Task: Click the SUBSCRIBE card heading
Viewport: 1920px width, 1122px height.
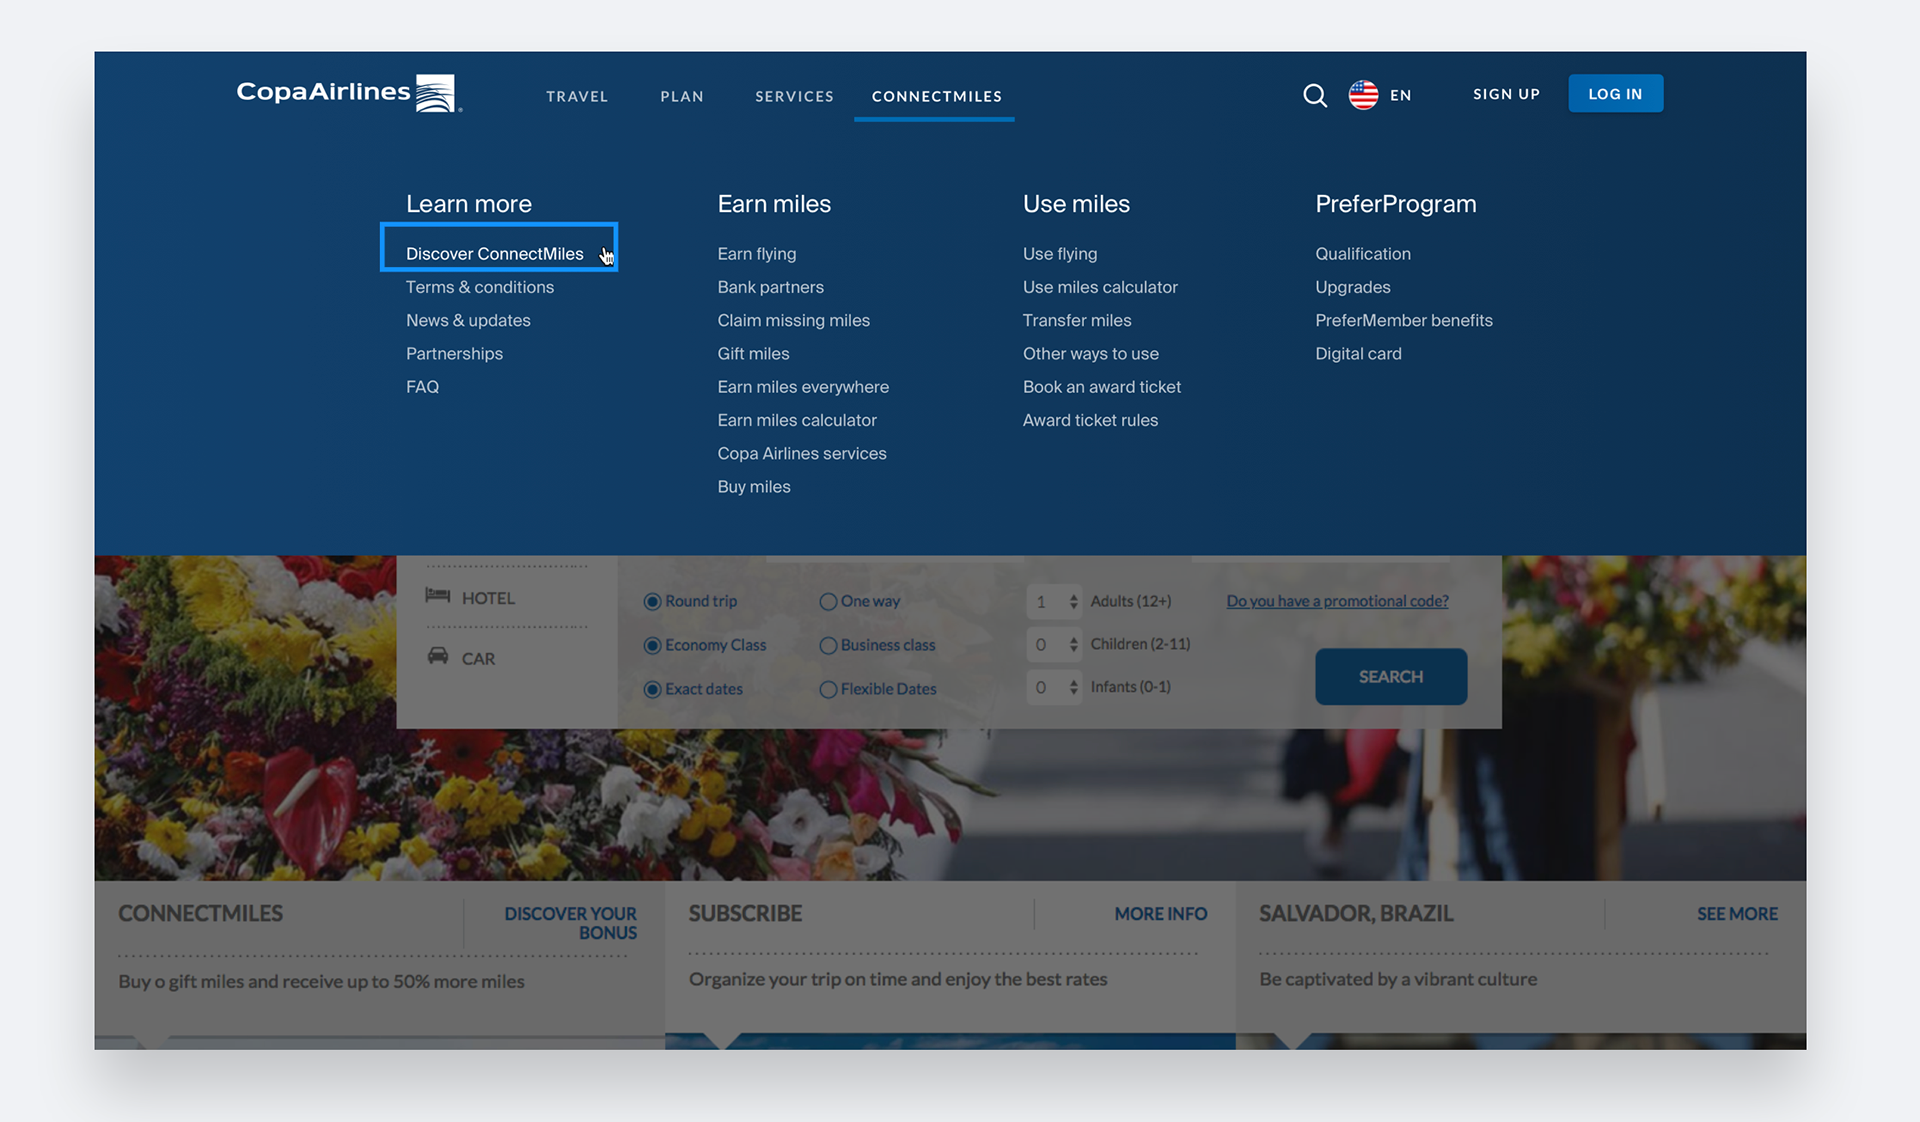Action: click(745, 914)
